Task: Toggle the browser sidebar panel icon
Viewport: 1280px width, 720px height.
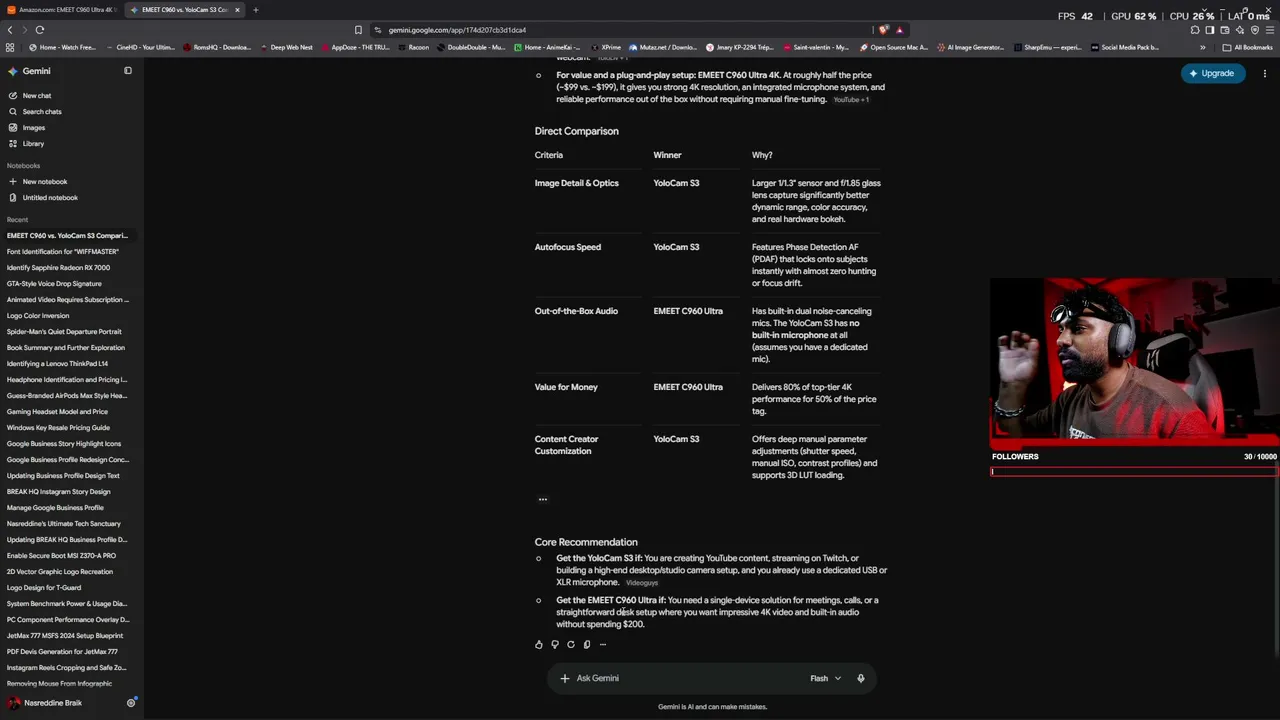Action: tap(1210, 30)
